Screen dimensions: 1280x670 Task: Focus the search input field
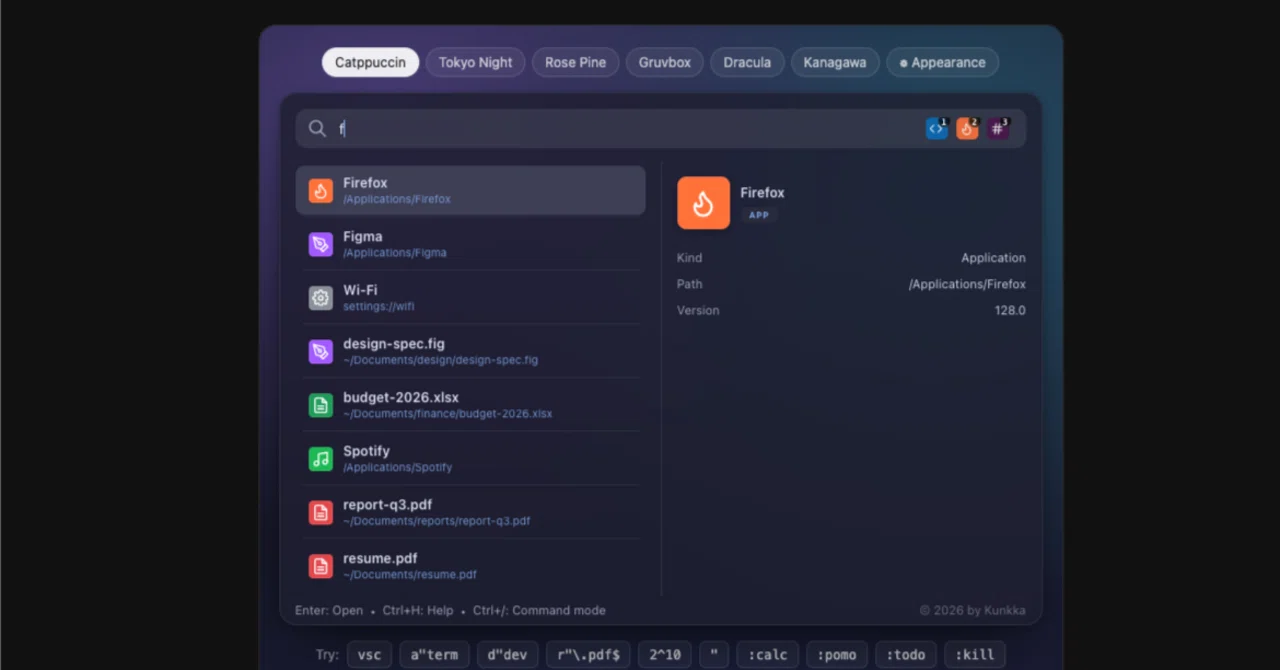click(630, 129)
